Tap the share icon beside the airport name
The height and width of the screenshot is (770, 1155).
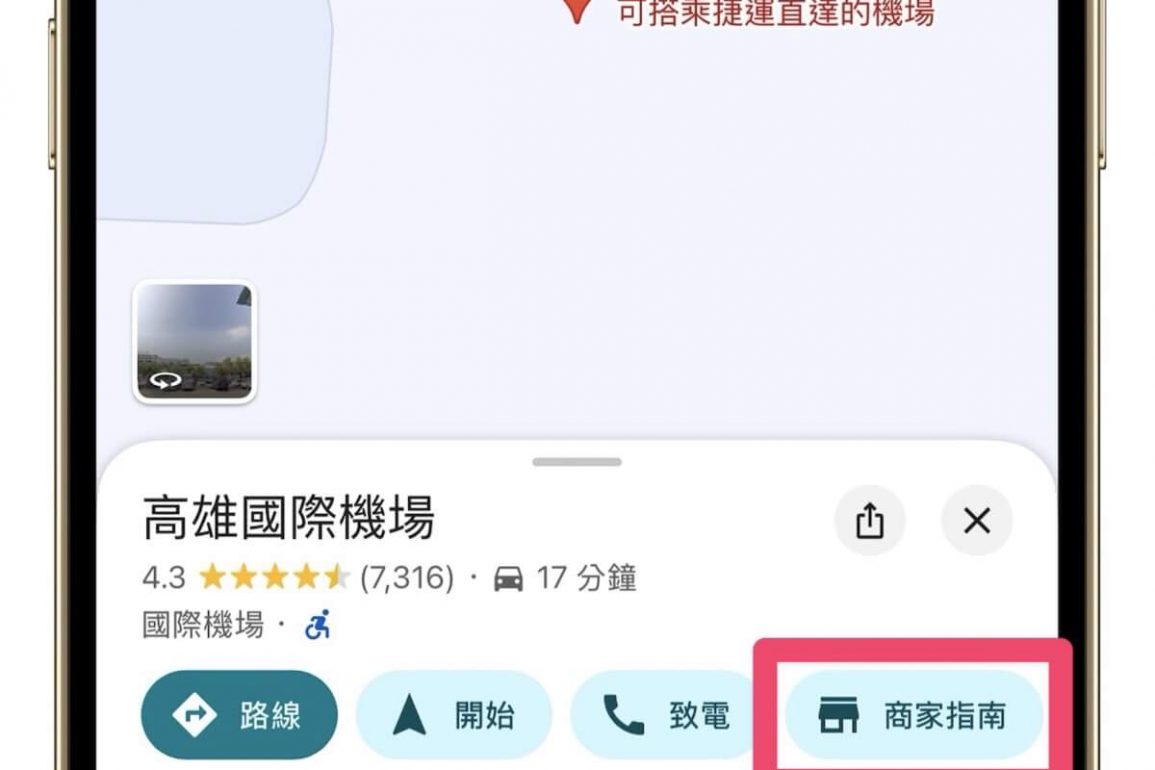click(869, 520)
